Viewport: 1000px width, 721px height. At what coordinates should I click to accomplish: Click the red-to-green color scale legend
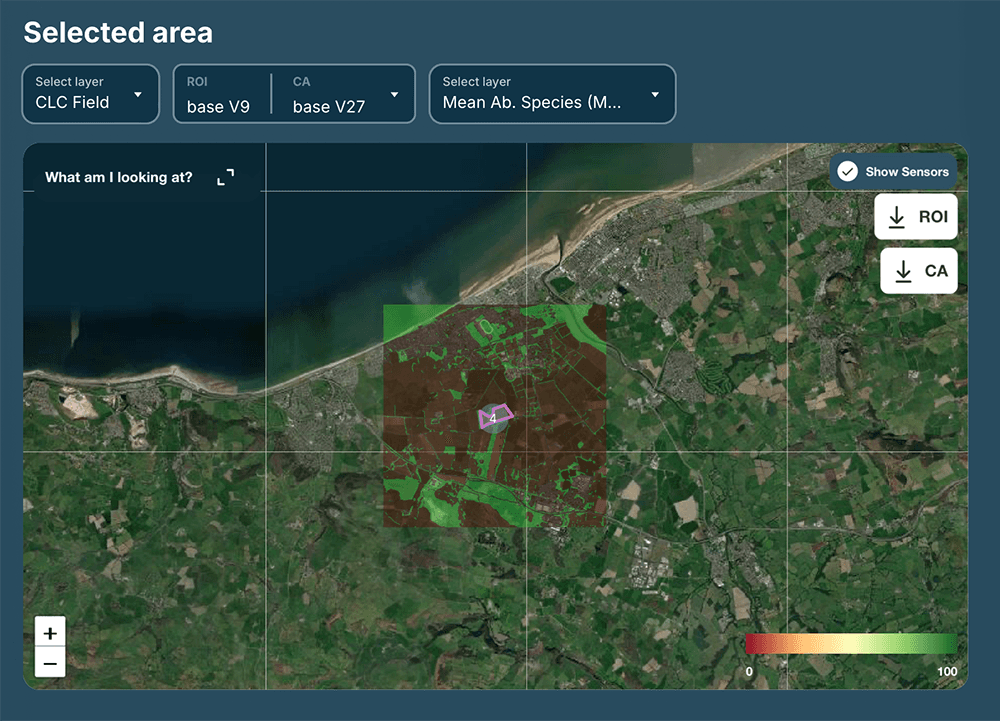pyautogui.click(x=851, y=643)
